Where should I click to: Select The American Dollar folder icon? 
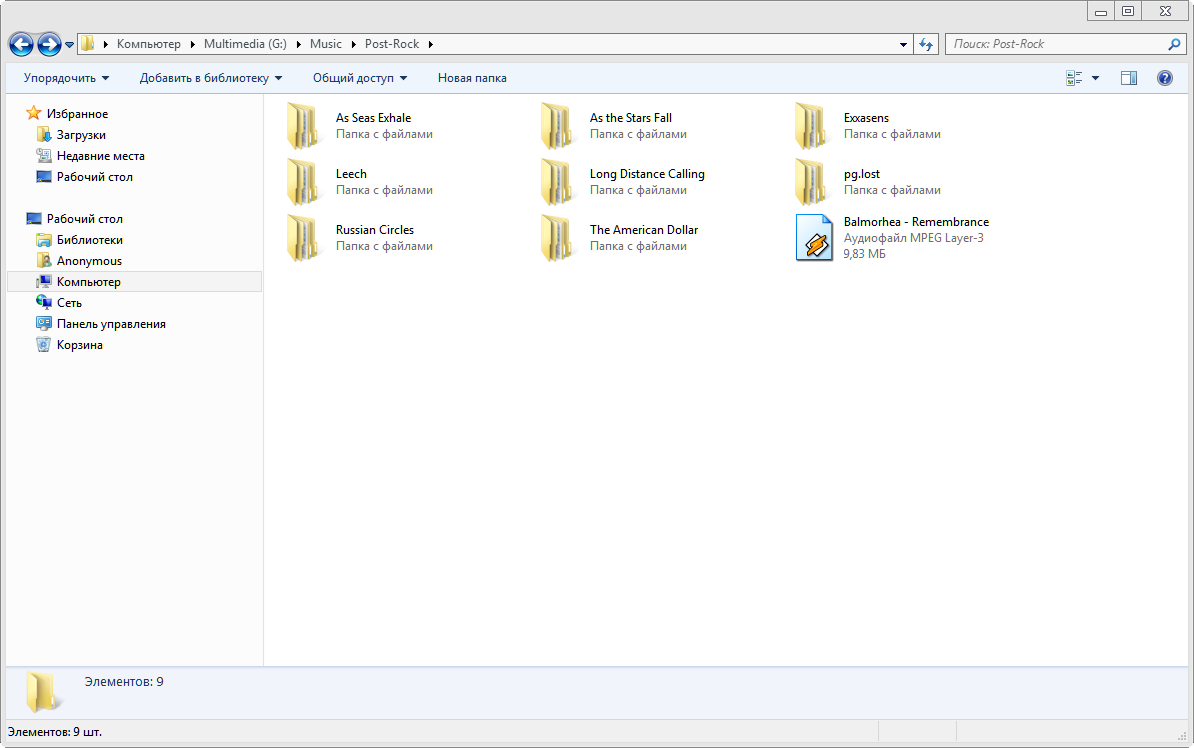[x=557, y=238]
